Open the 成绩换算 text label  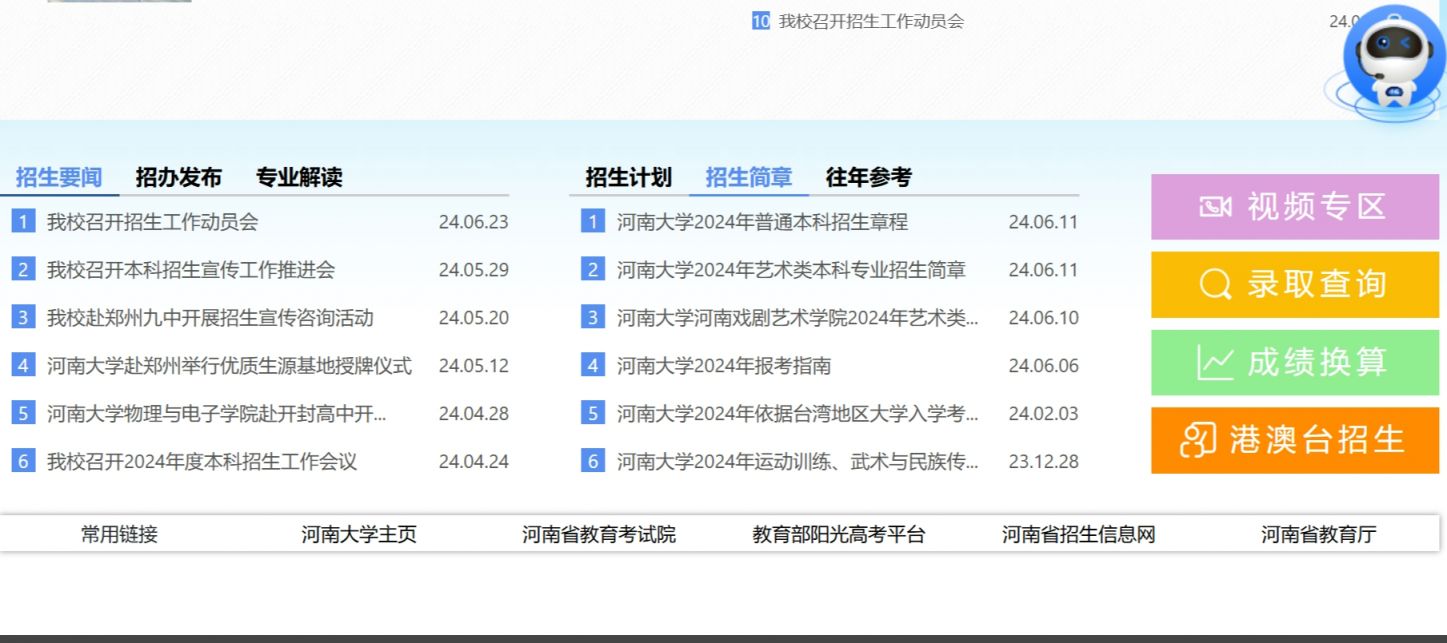tap(1317, 362)
